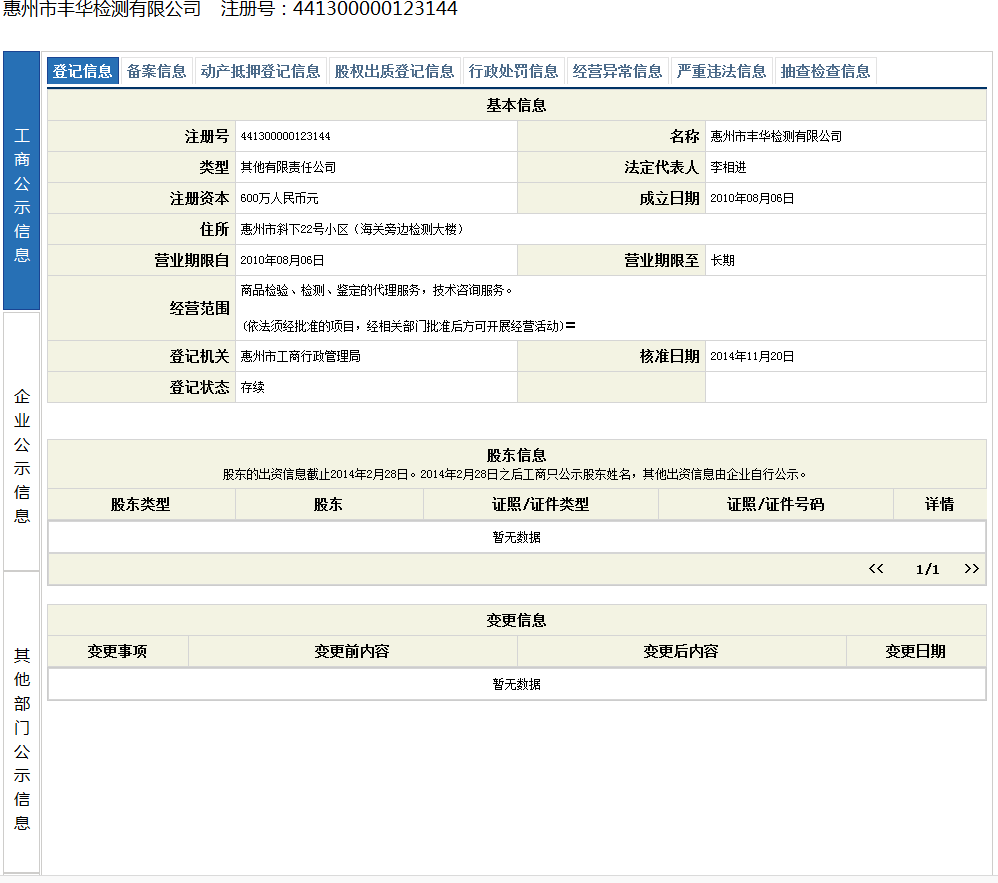Viewport: 998px width, 883px height.
Task: Click the legal representative 李相进 cell
Action: [729, 167]
